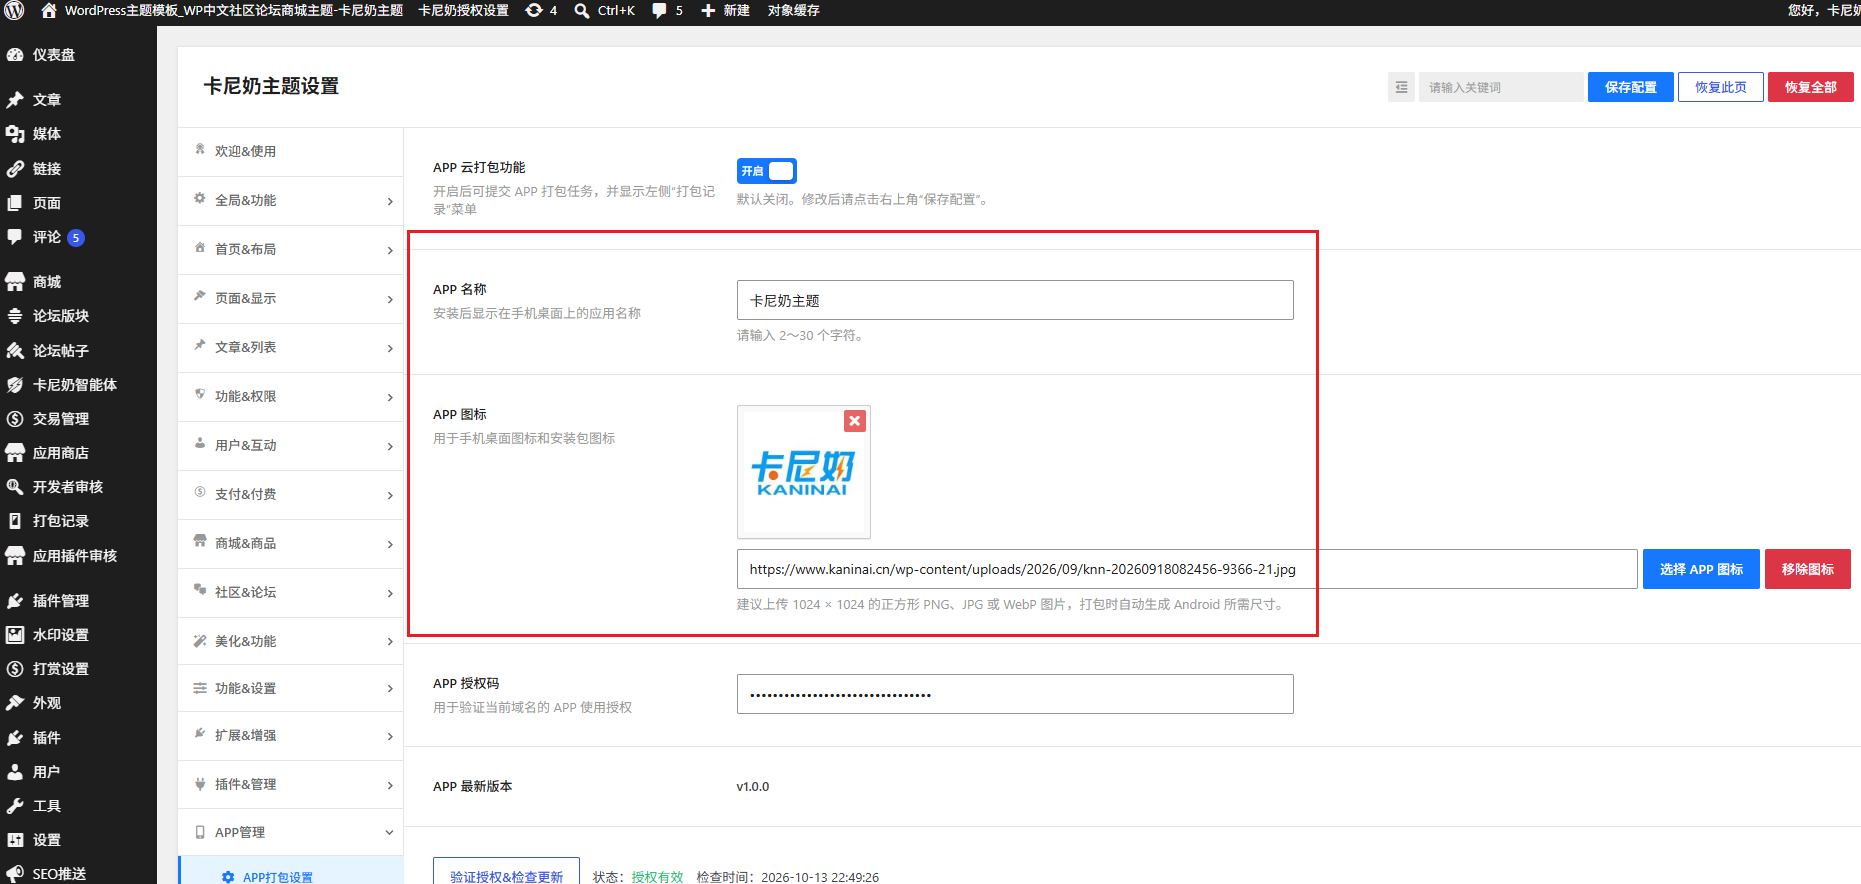Click the 仪表盘 dashboard icon

[15, 55]
